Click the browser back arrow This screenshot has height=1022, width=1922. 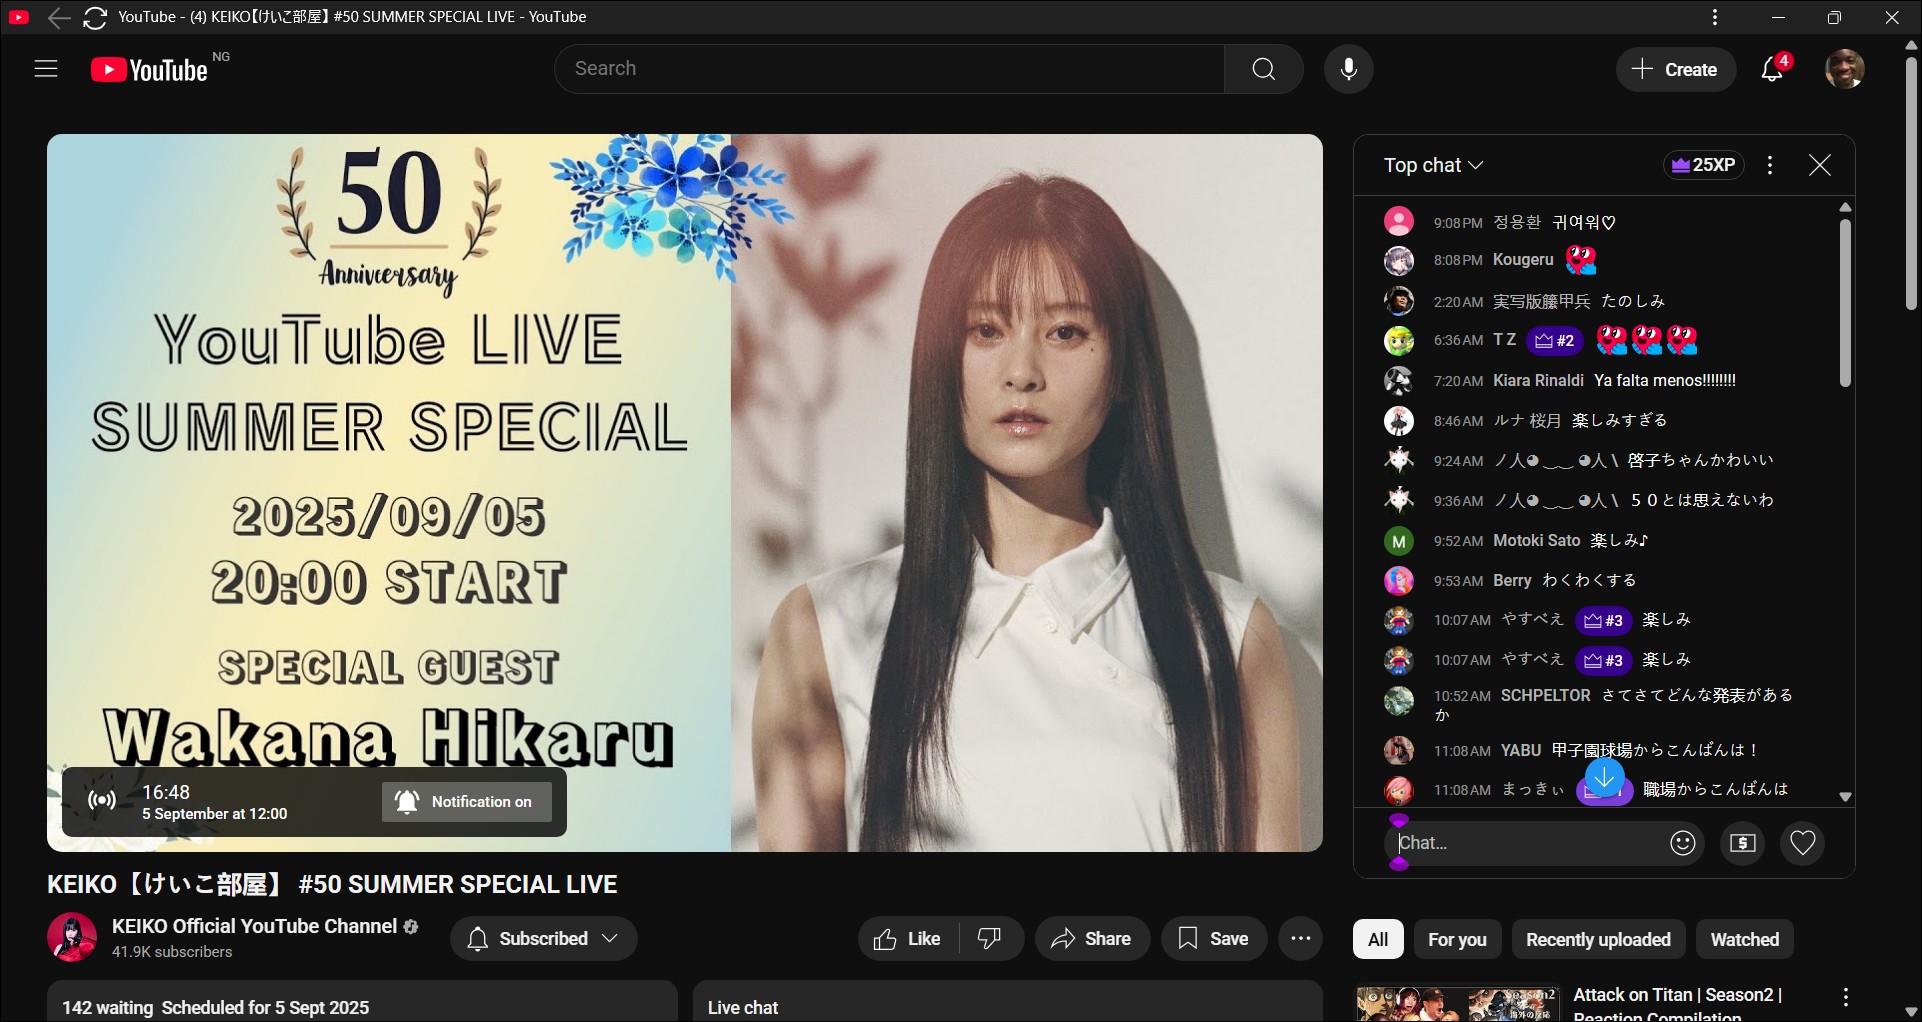(x=59, y=17)
